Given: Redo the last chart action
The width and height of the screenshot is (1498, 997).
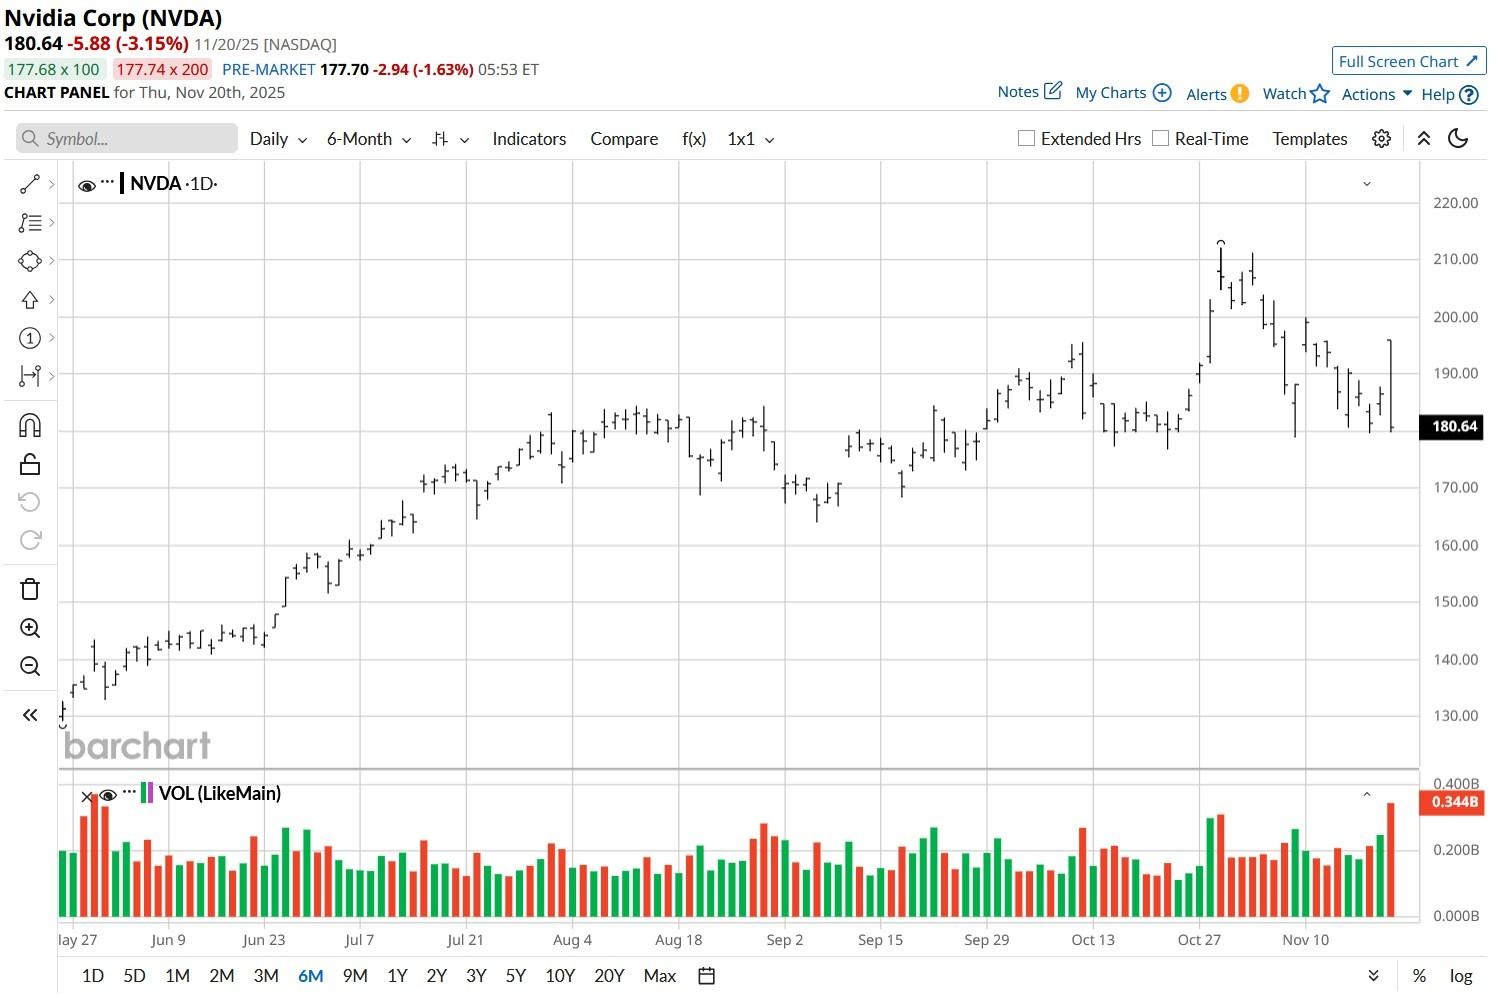Looking at the screenshot, I should pyautogui.click(x=30, y=540).
